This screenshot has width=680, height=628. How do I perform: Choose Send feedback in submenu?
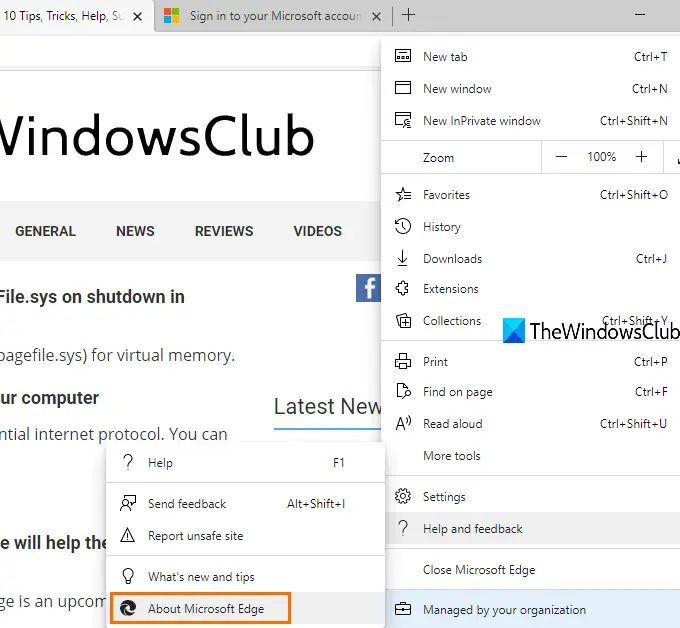coord(245,504)
